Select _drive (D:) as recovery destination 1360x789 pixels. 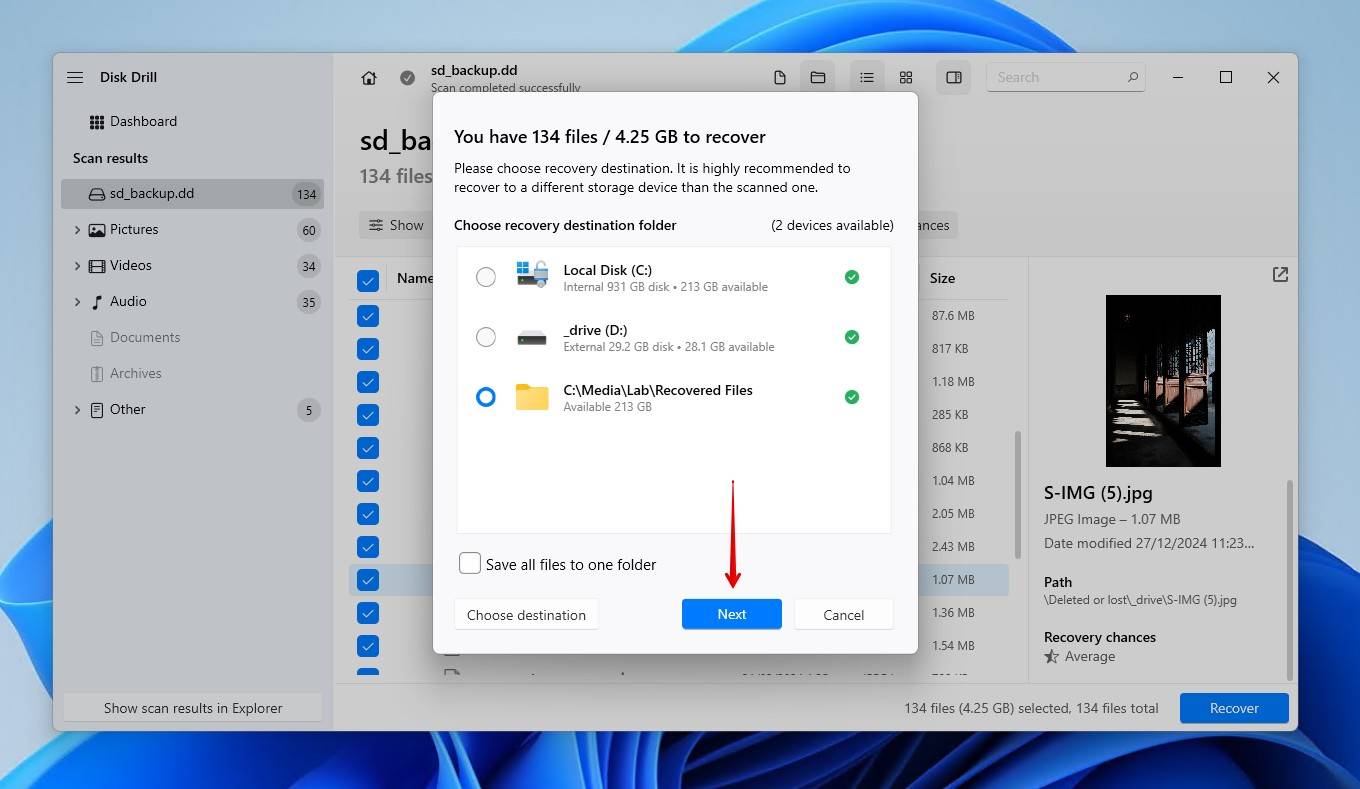pyautogui.click(x=486, y=337)
